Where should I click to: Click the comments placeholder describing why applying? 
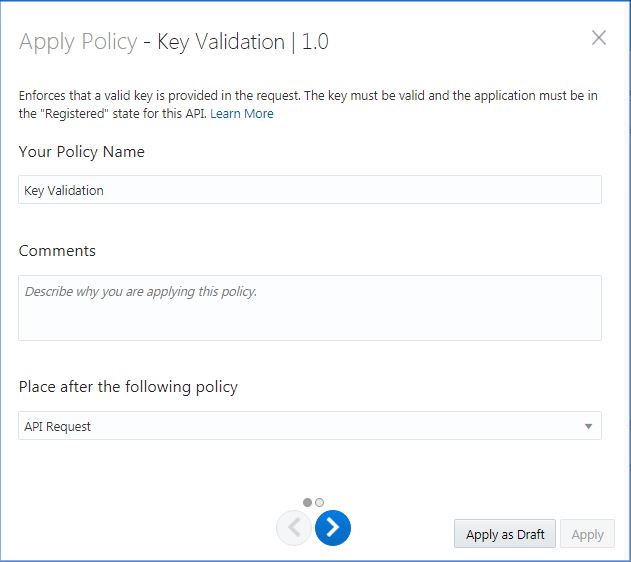pyautogui.click(x=141, y=292)
